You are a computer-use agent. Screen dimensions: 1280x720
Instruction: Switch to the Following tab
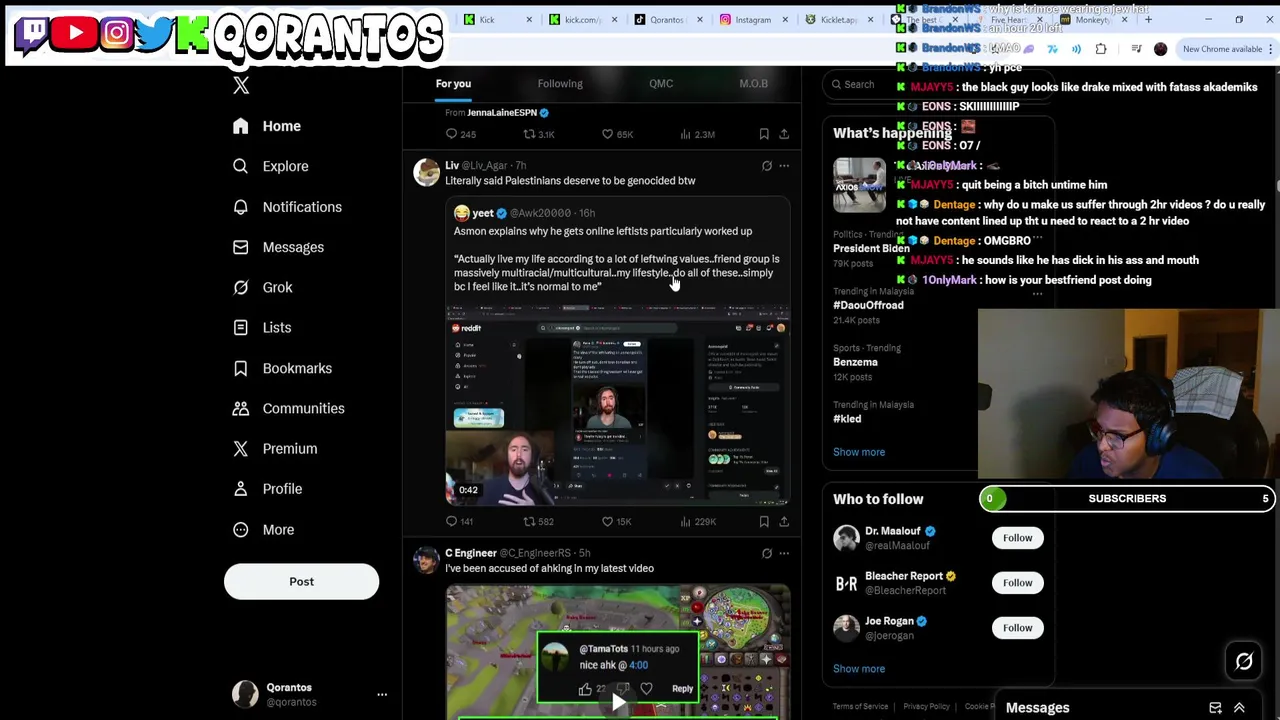coord(560,84)
